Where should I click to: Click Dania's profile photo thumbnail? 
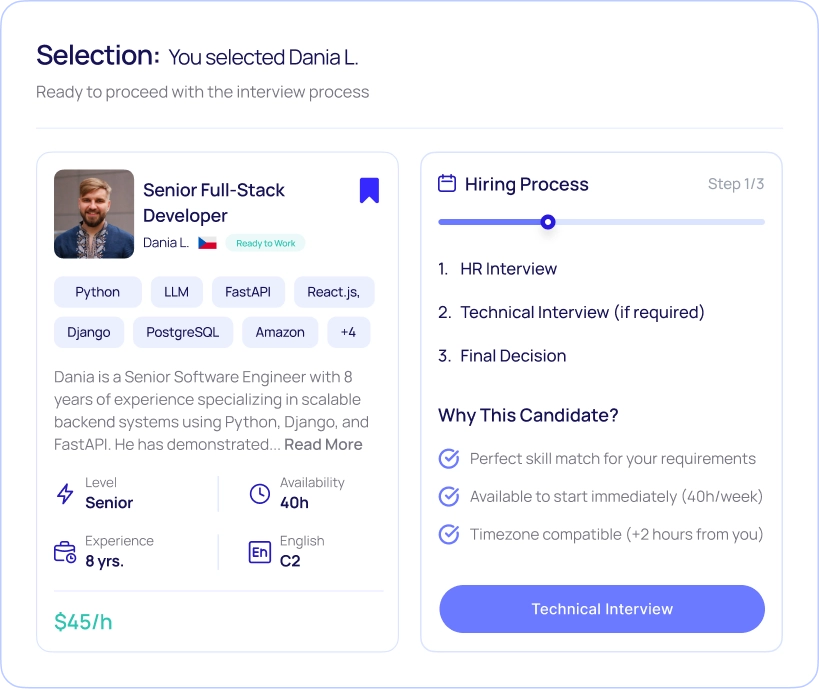tap(94, 214)
